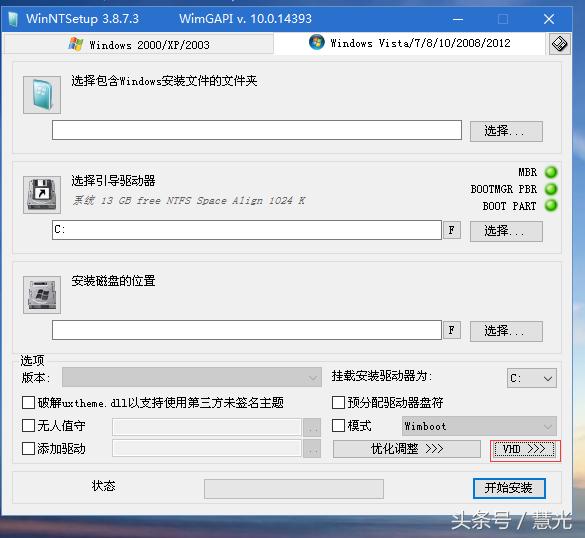Click the unattended file path field
The image size is (585, 538).
coord(207,427)
